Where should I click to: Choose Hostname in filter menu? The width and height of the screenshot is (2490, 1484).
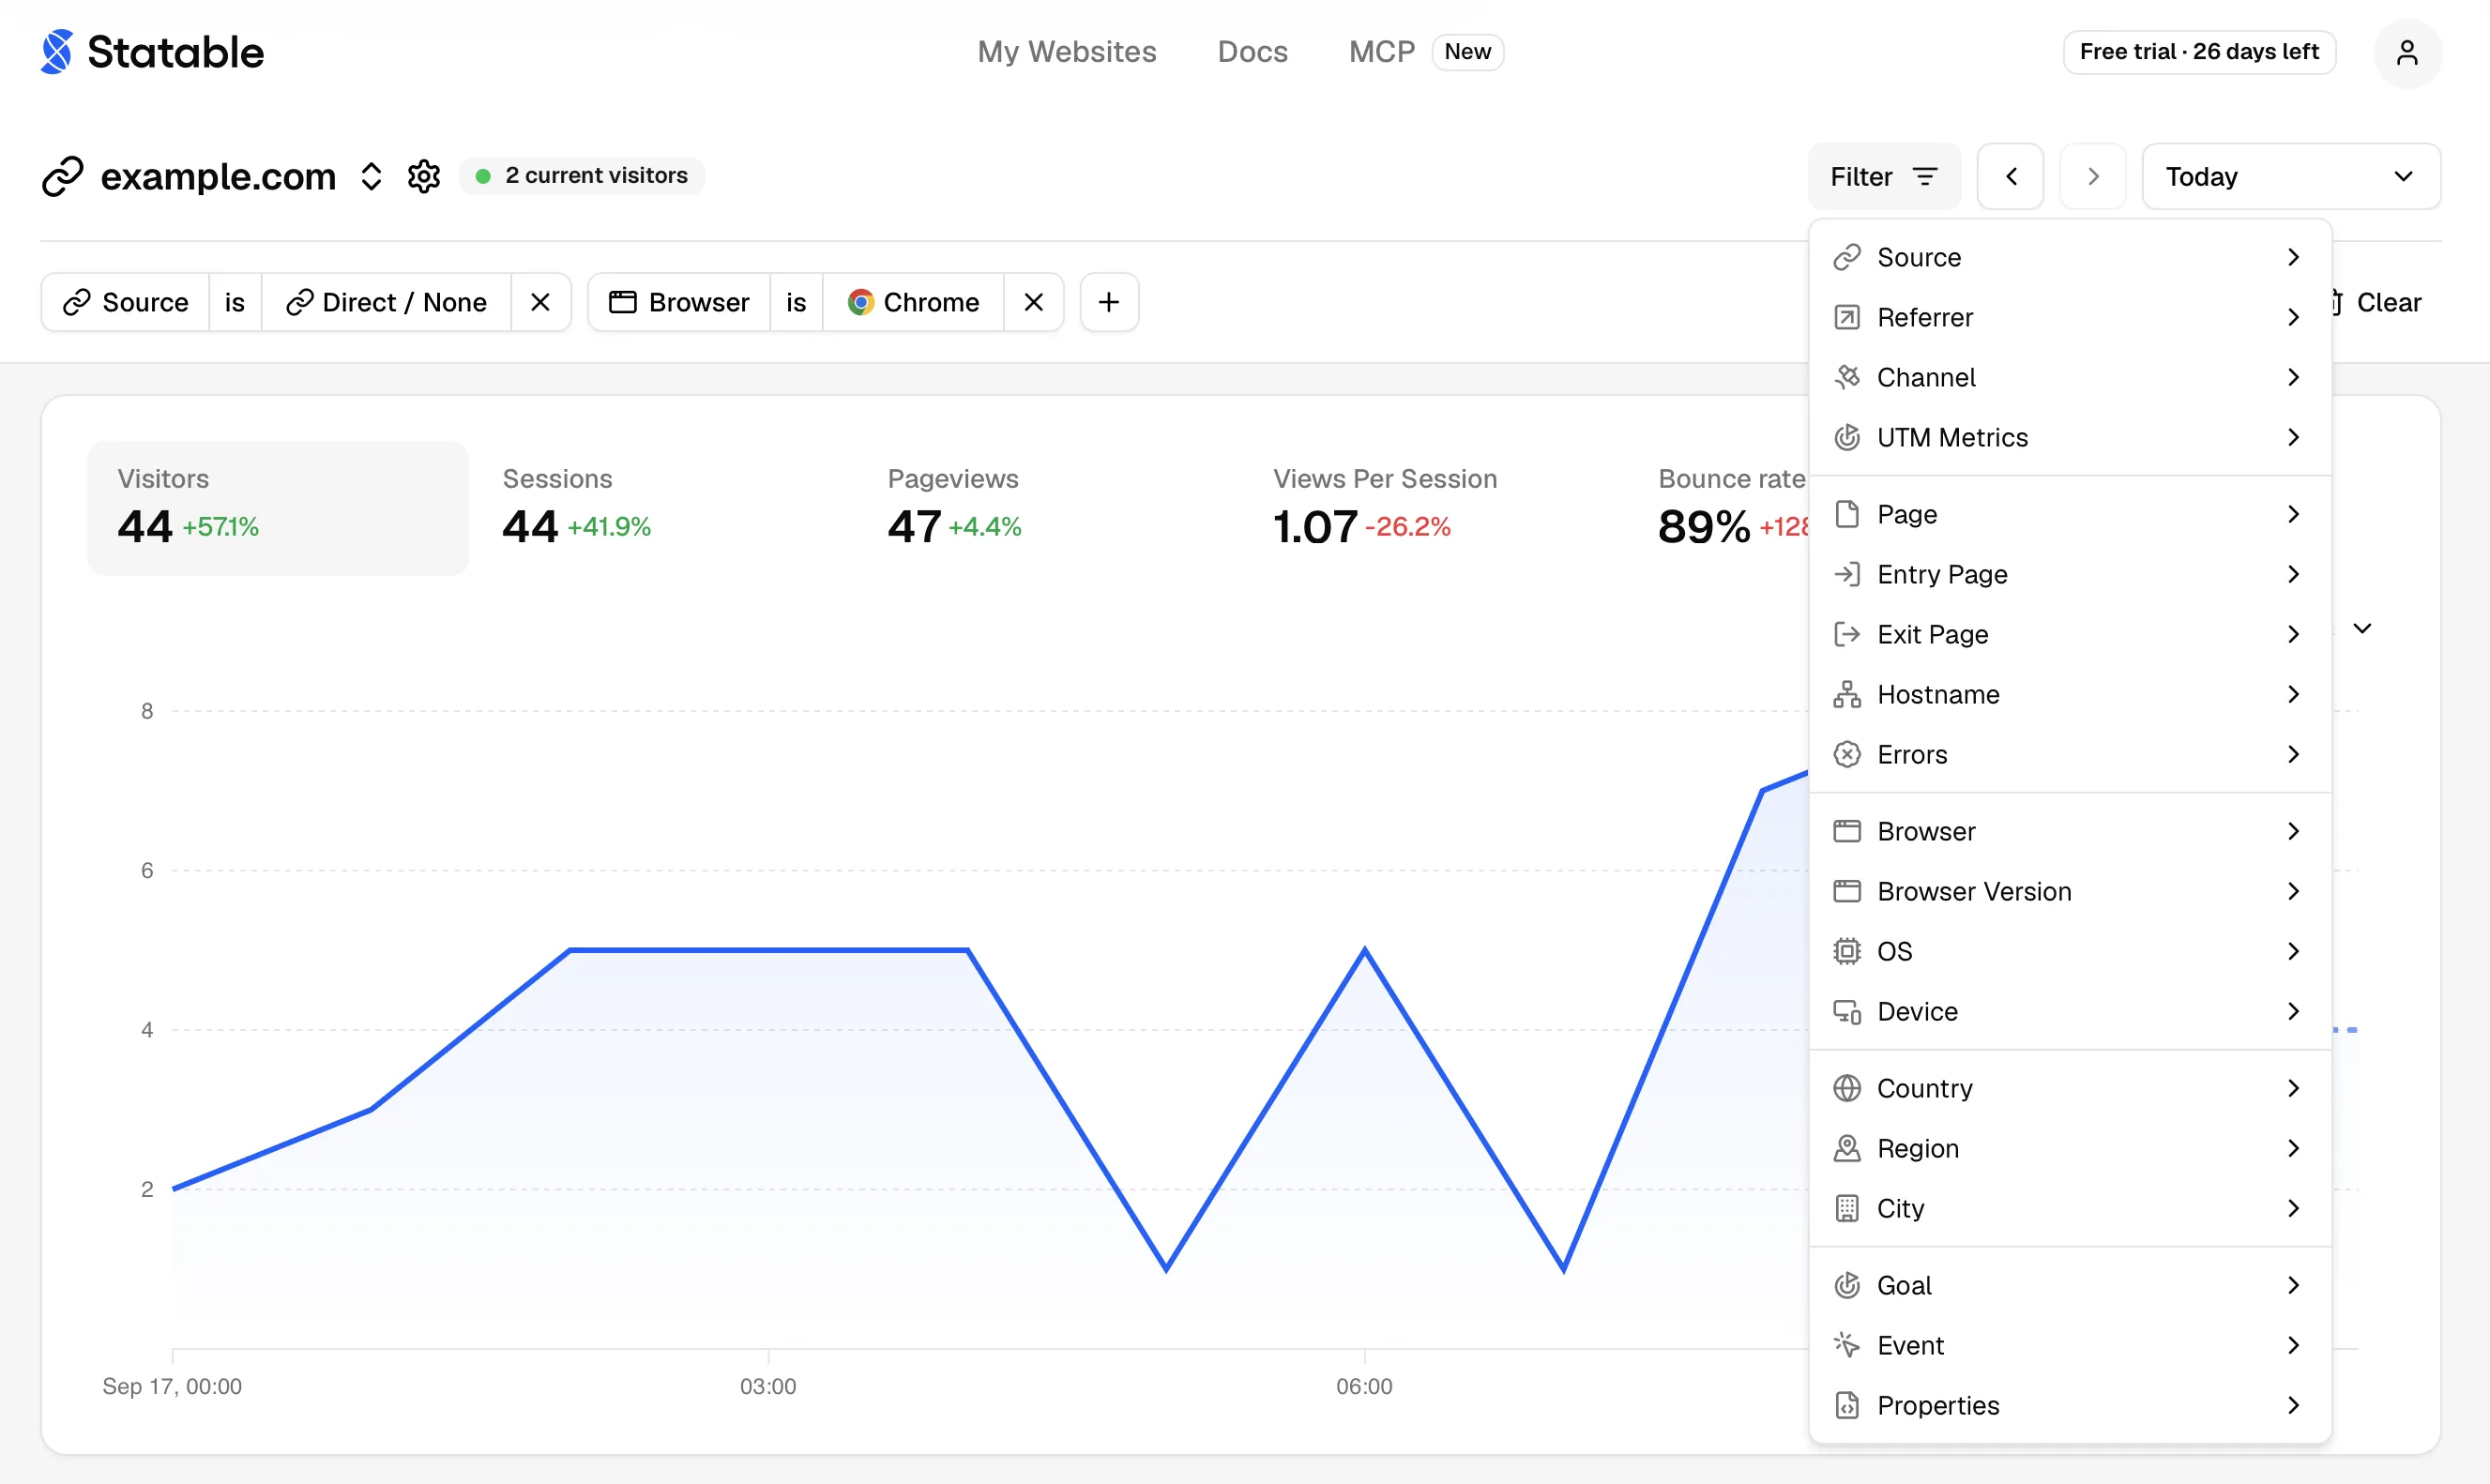coord(2069,695)
